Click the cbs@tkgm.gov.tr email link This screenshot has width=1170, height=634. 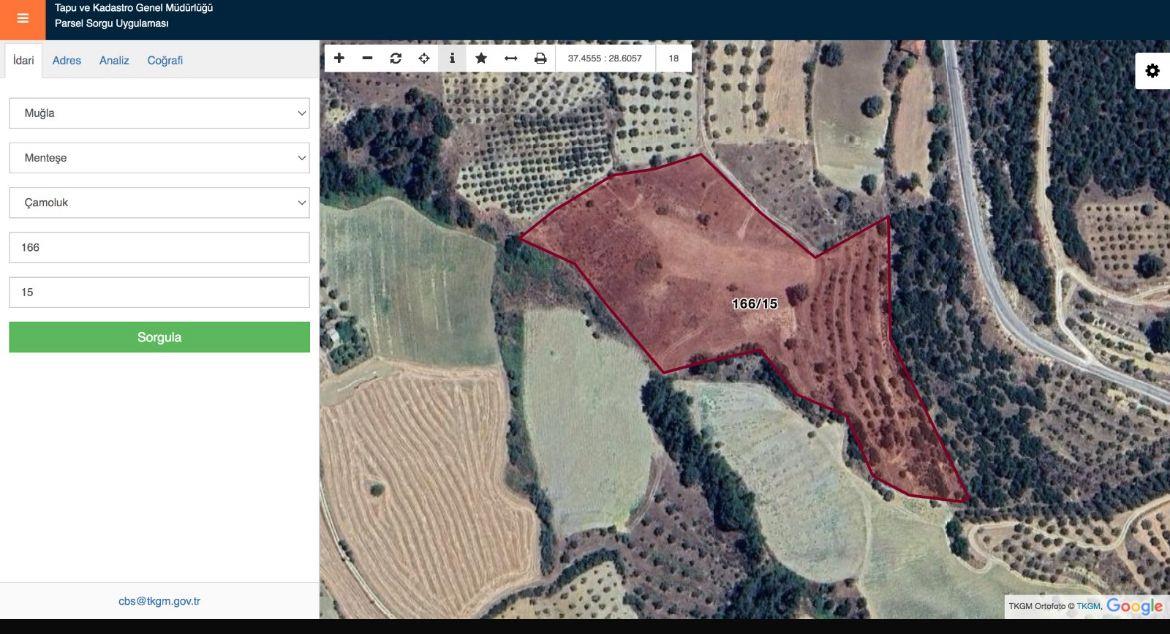tap(159, 601)
